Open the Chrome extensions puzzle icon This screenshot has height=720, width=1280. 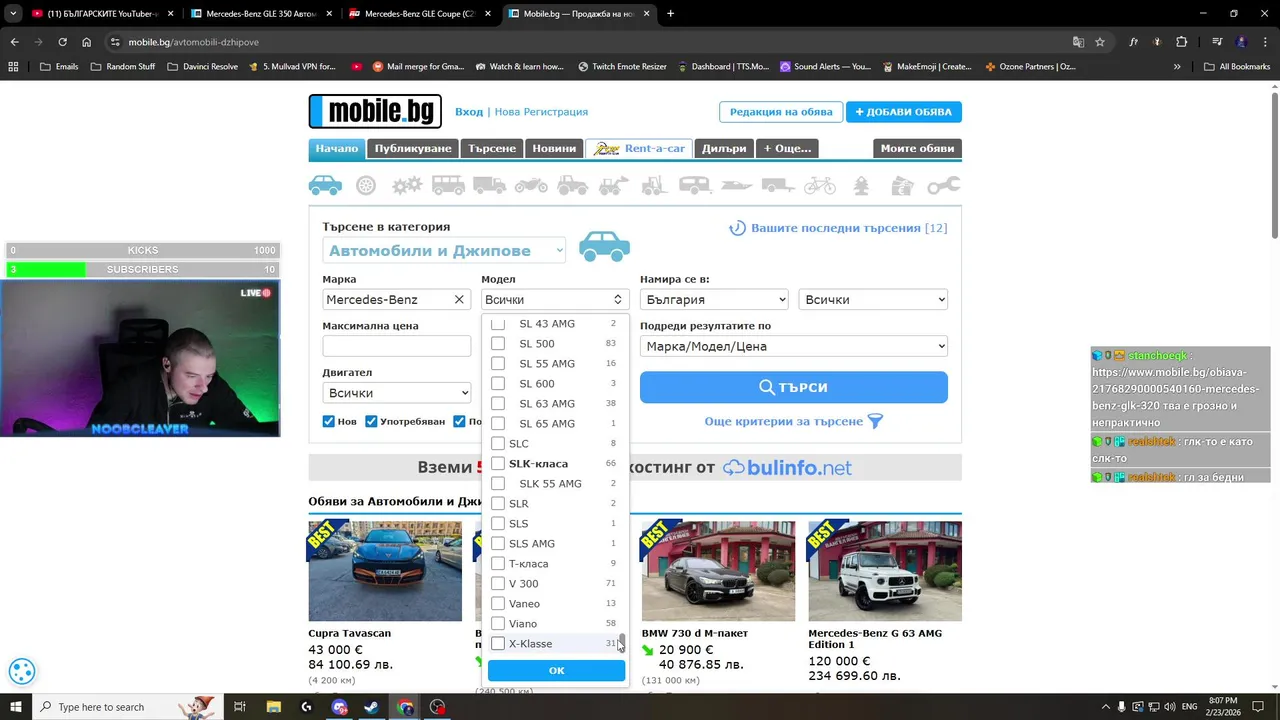pyautogui.click(x=1181, y=42)
